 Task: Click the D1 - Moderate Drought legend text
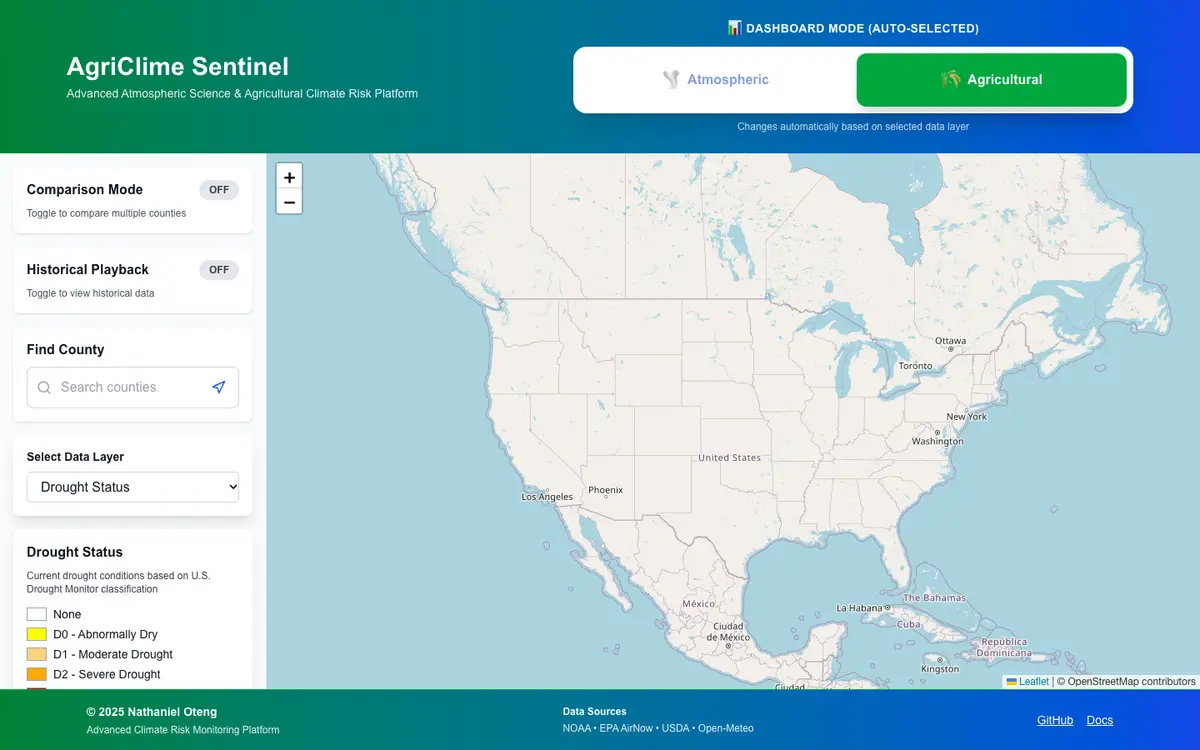pyautogui.click(x=113, y=654)
